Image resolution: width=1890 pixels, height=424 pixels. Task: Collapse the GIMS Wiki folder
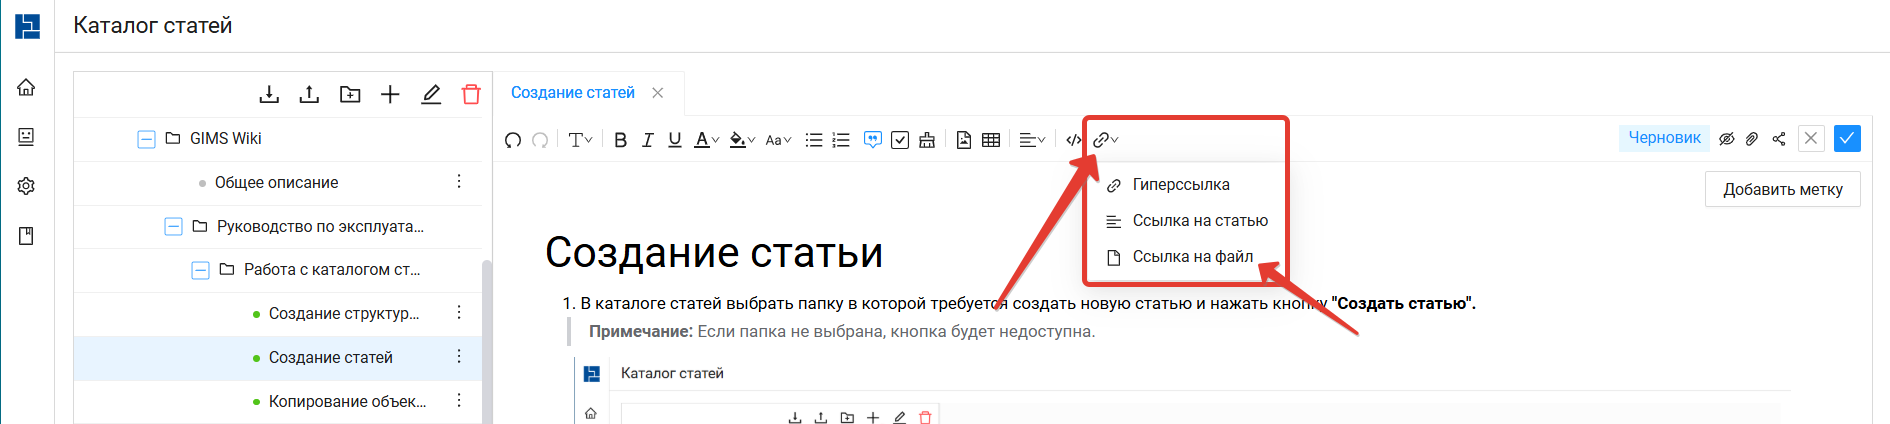(x=146, y=139)
